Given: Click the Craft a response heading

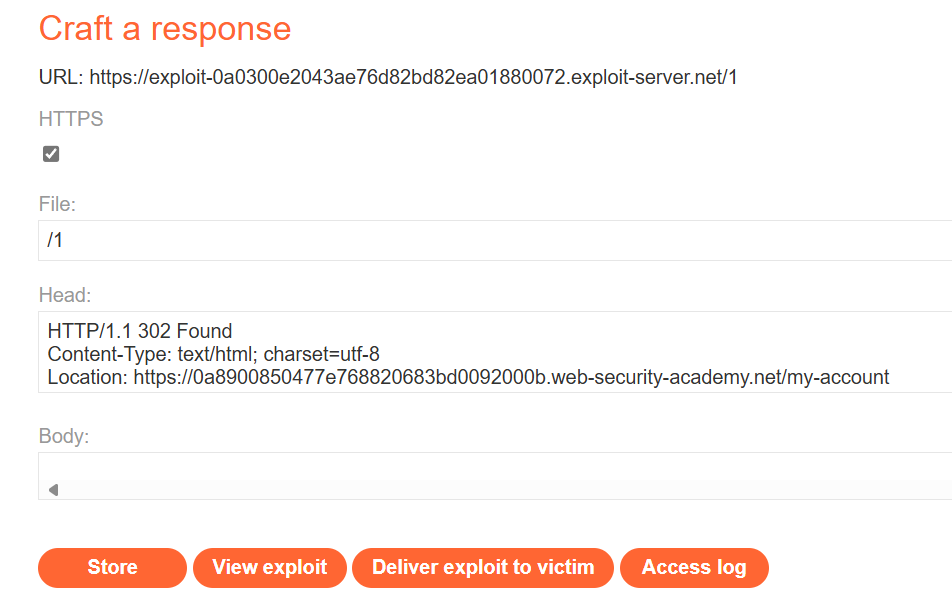Looking at the screenshot, I should coord(165,28).
